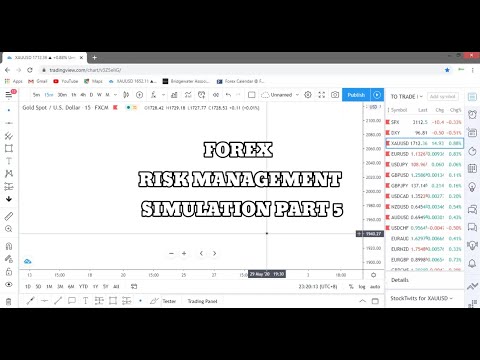Screen dimensions: 480x360
Task: Open the Notifications bell panel
Action: click(x=472, y=263)
